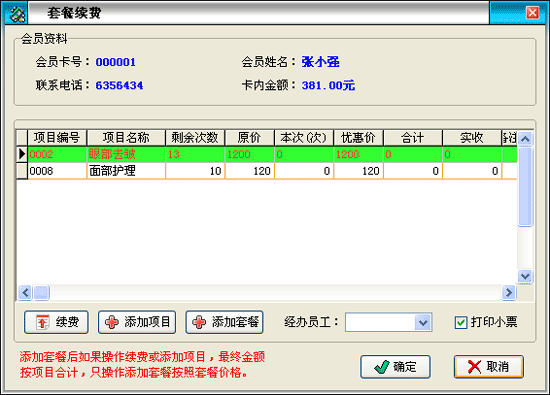Click the 合计 column header
The image size is (550, 395).
(413, 138)
